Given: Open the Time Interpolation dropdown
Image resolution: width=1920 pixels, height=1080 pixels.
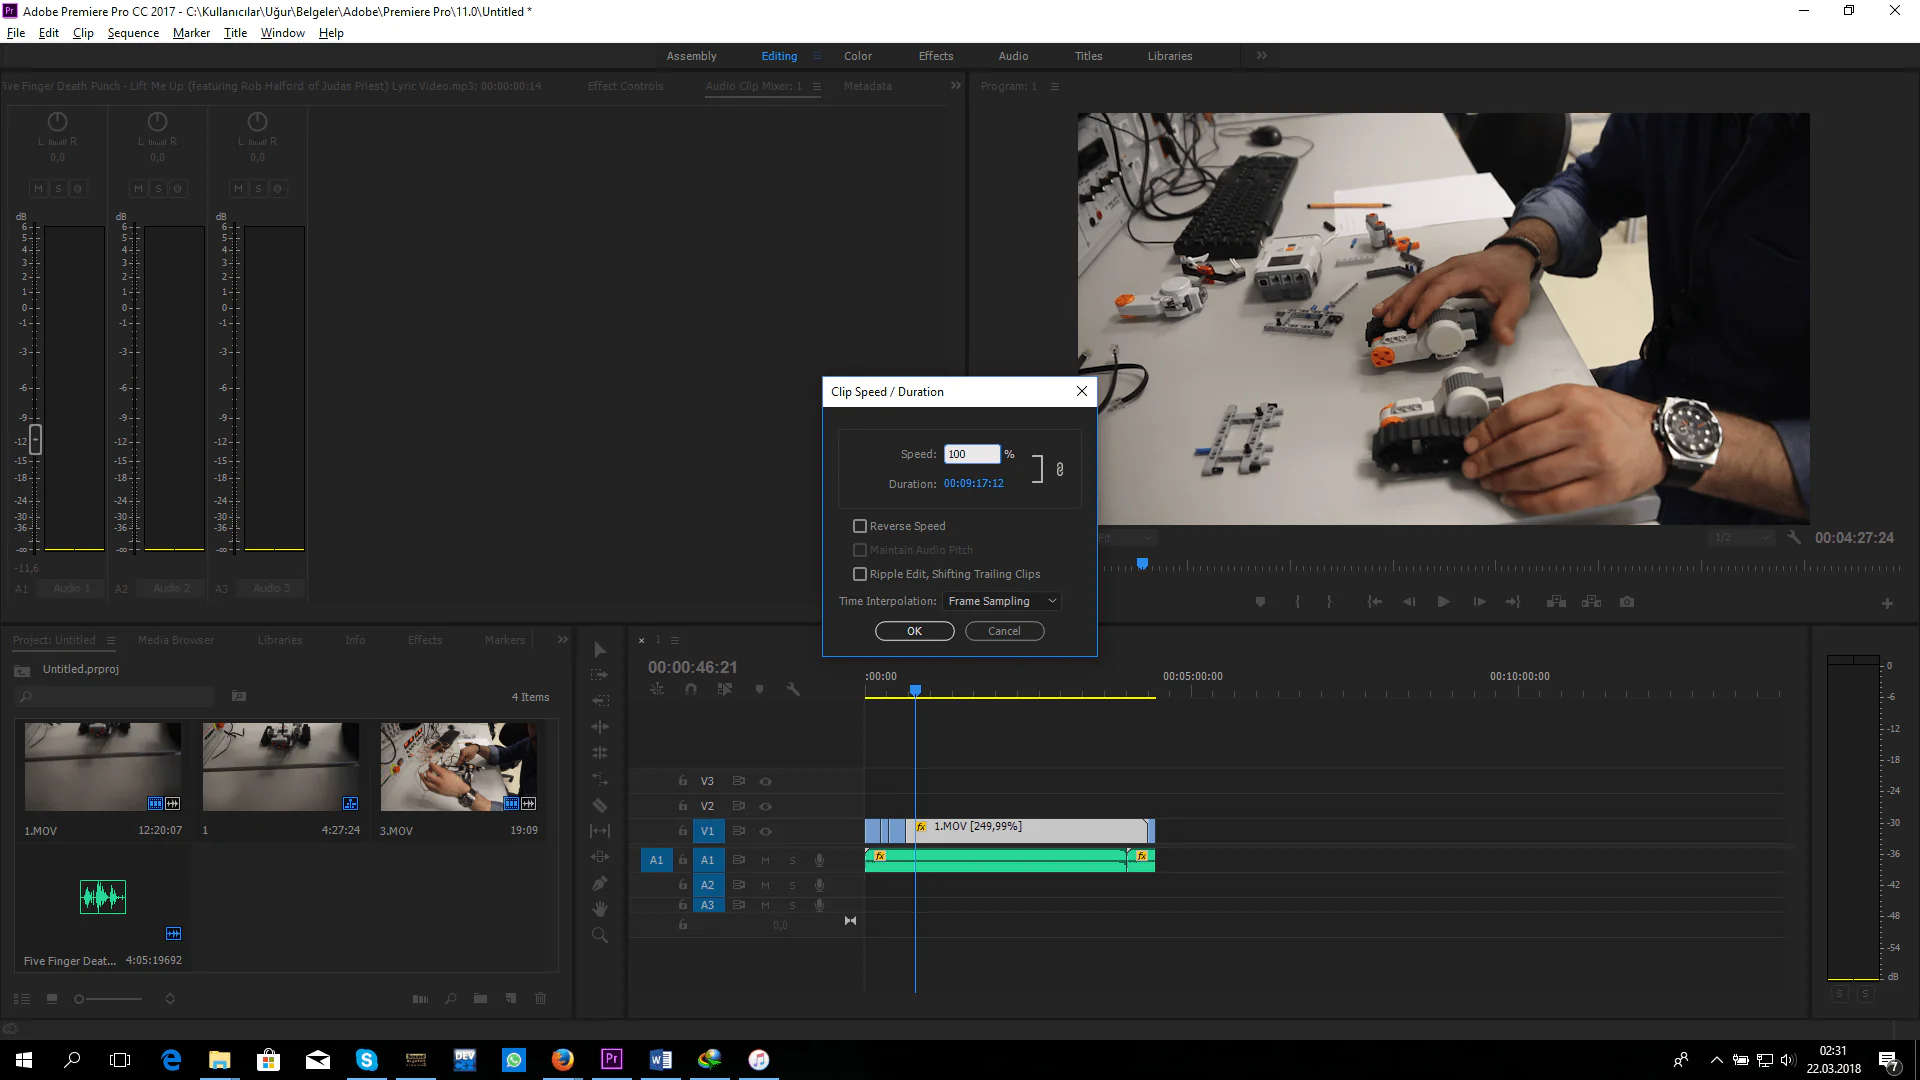Looking at the screenshot, I should (x=1001, y=601).
